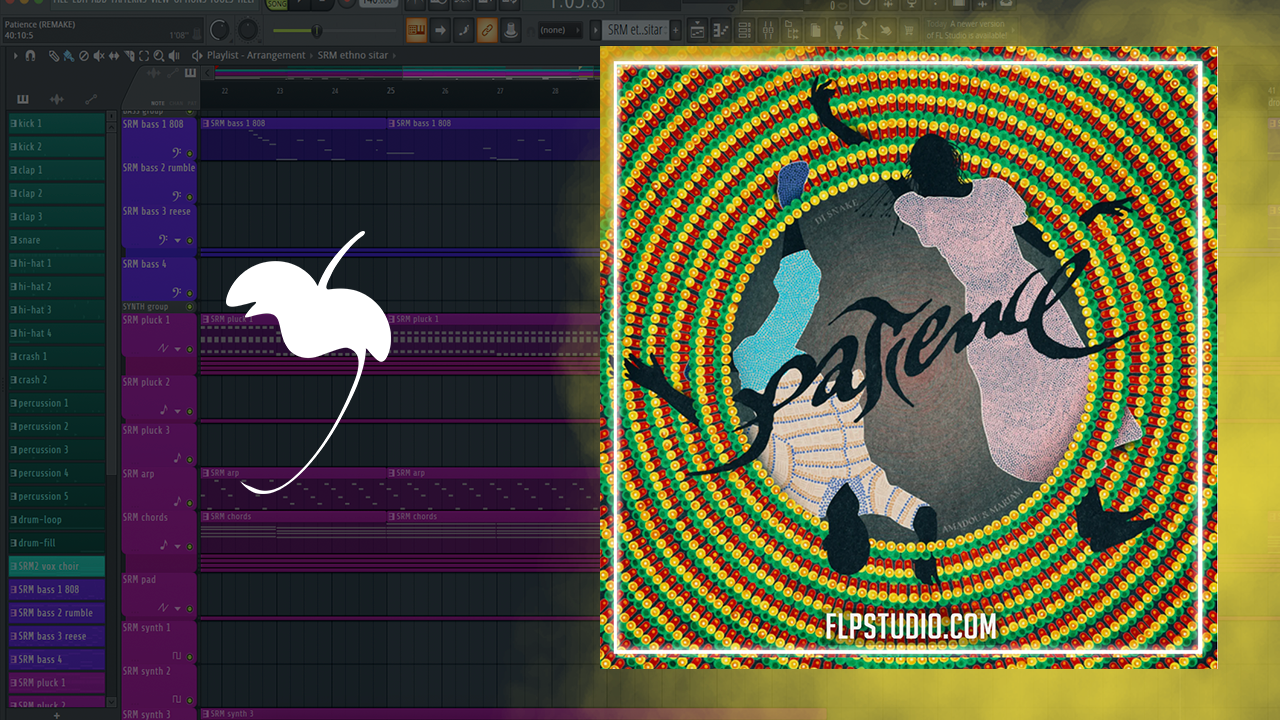Select the Playback speaker tool
The image size is (1280, 720).
click(174, 55)
